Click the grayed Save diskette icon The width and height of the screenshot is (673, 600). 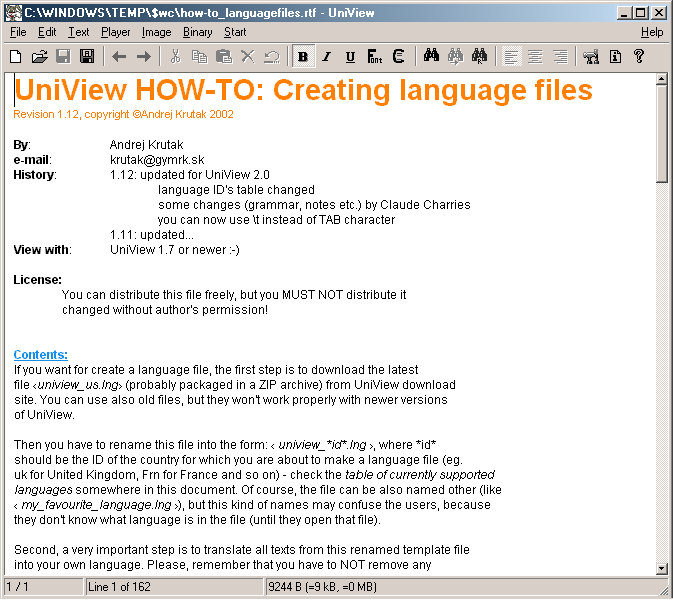(63, 56)
